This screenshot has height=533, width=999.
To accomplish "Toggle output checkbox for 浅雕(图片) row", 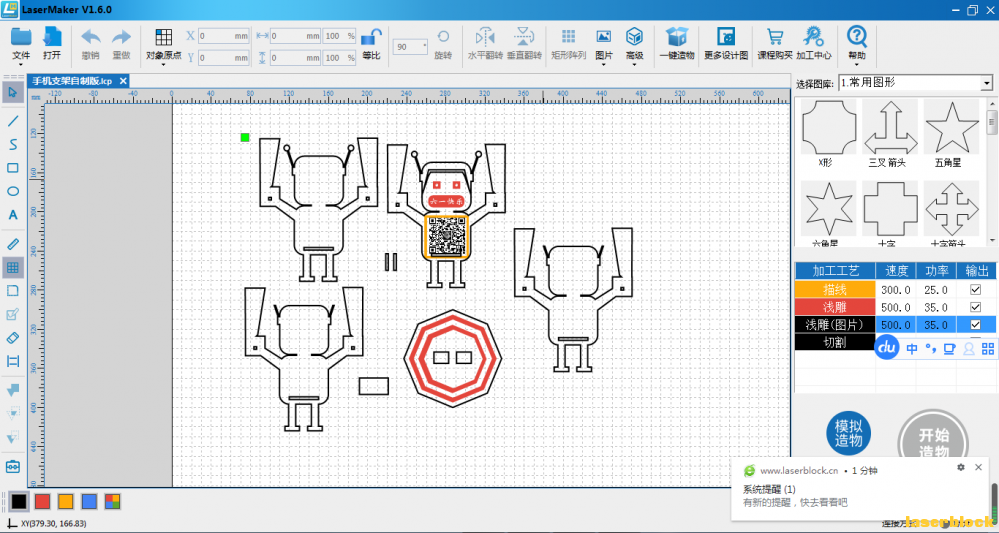I will click(x=975, y=325).
